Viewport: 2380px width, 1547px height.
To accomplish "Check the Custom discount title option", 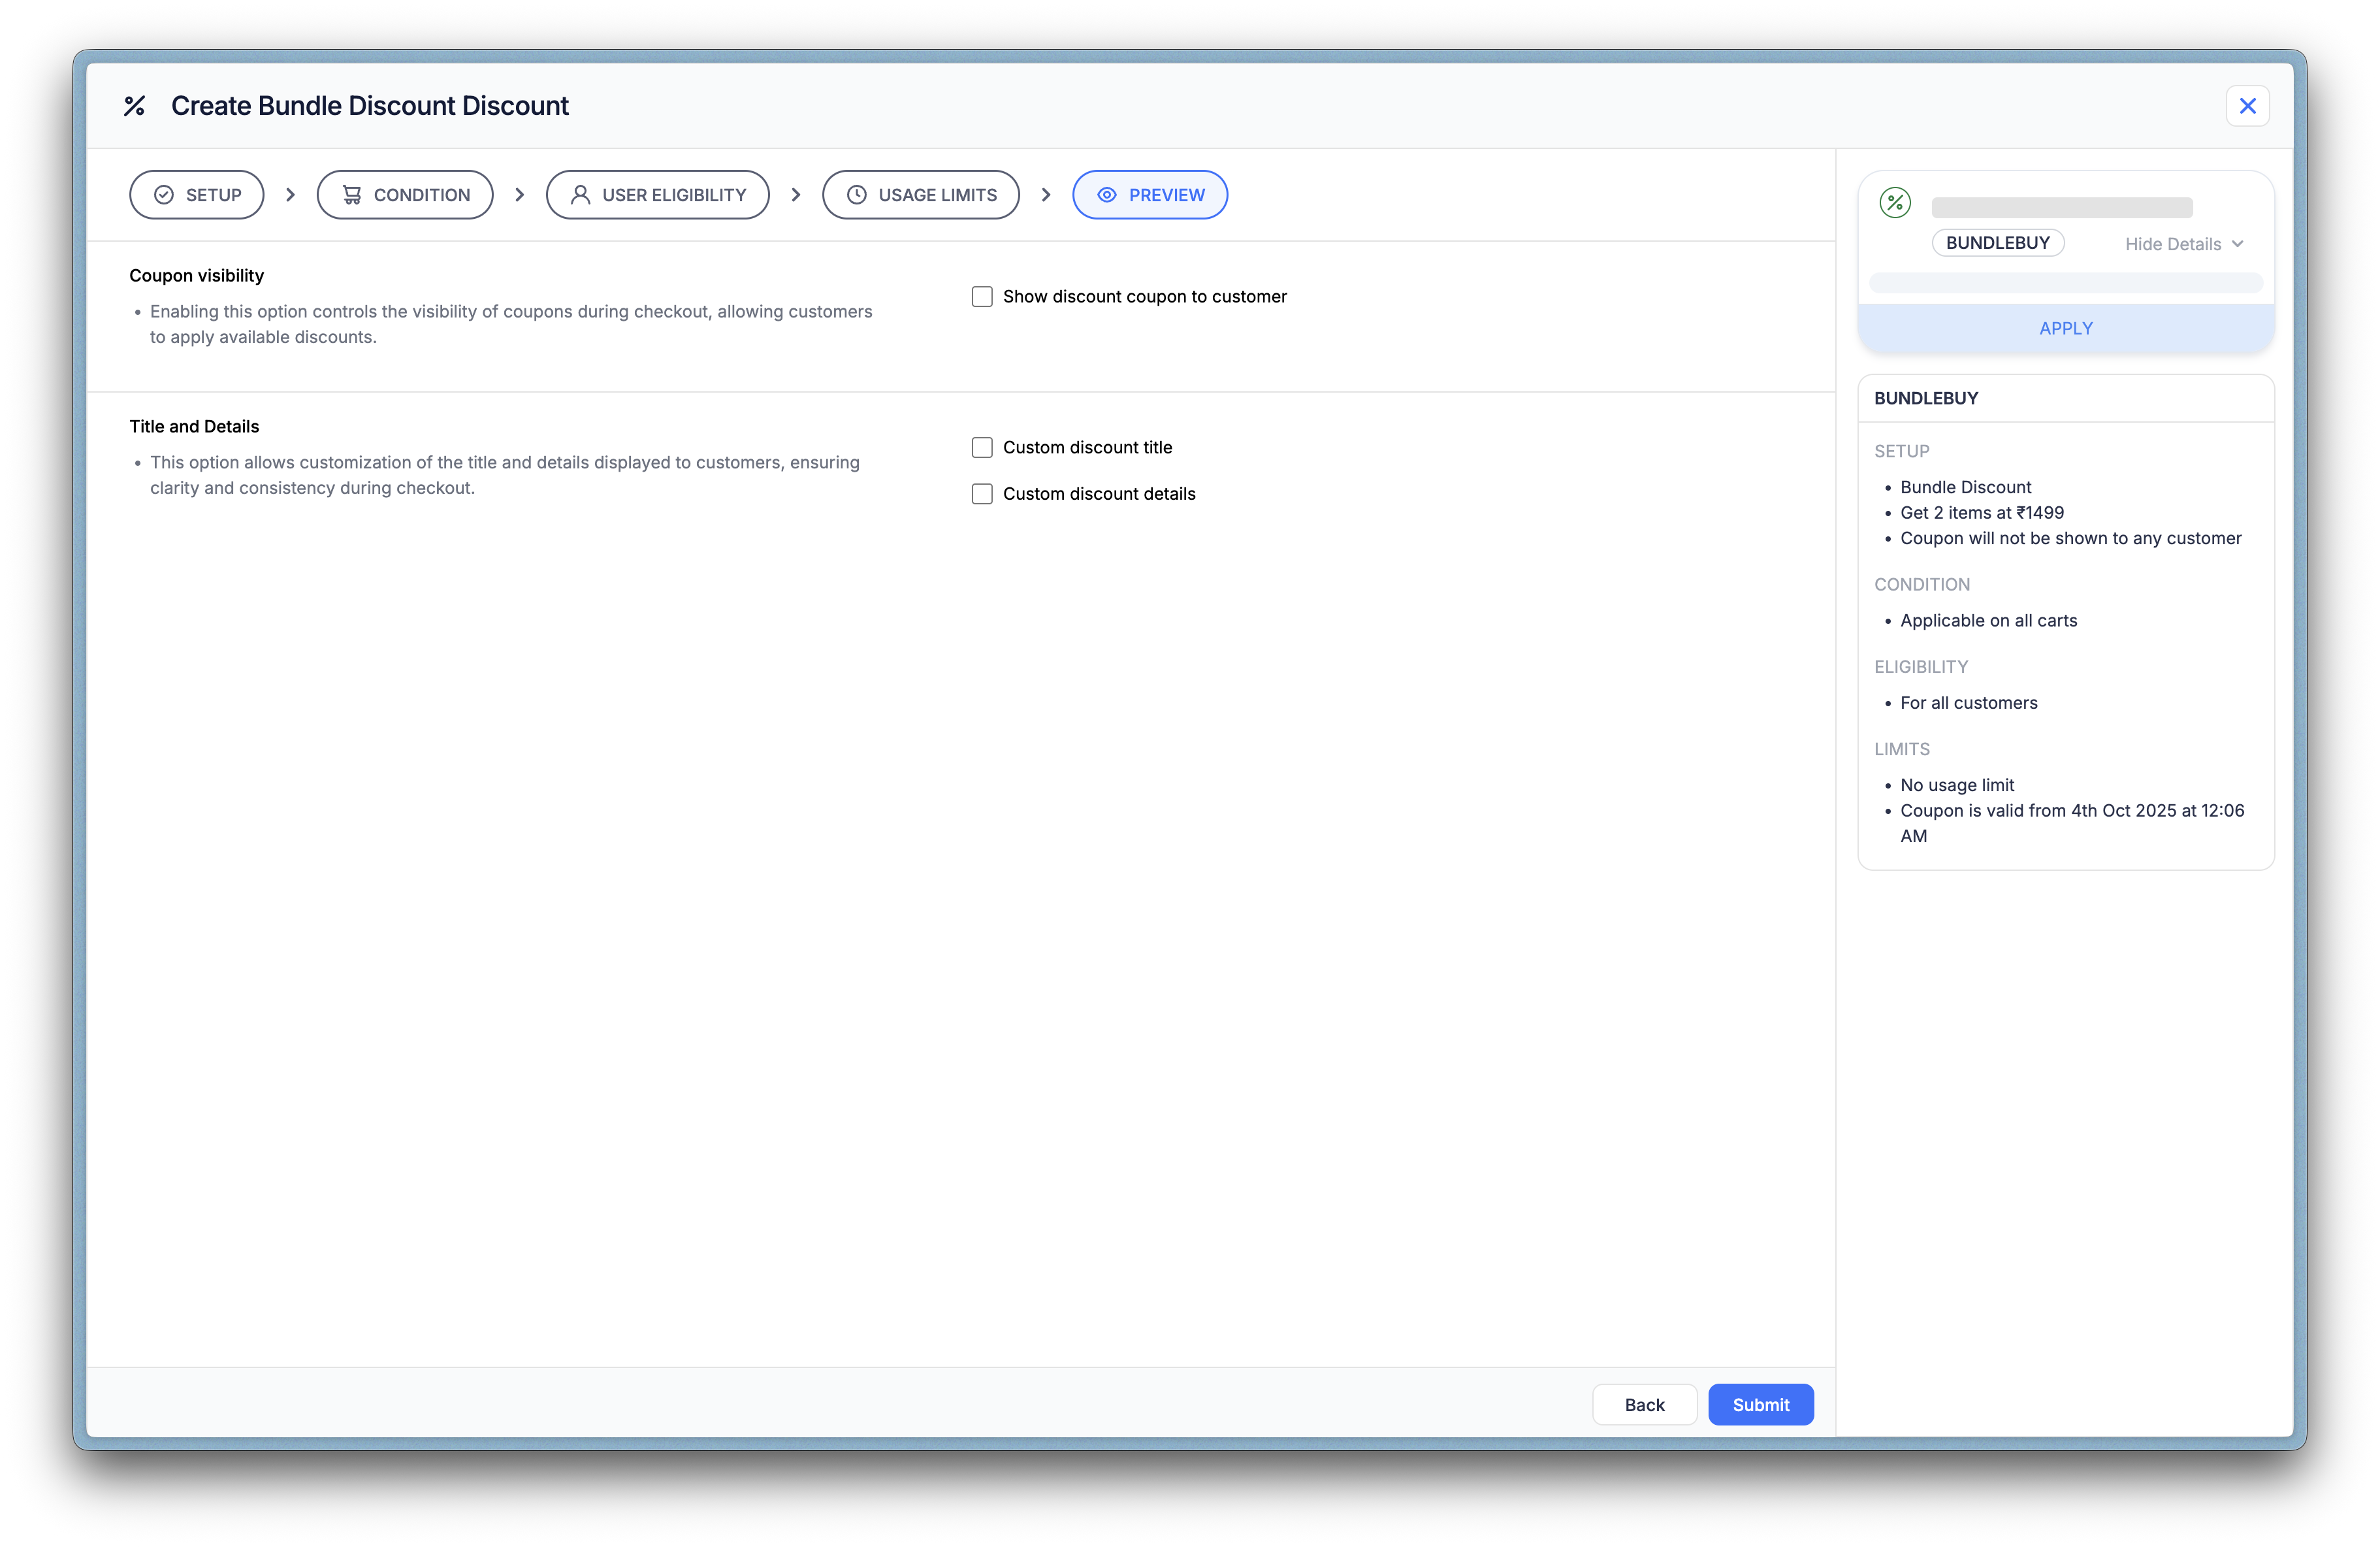I will 982,448.
